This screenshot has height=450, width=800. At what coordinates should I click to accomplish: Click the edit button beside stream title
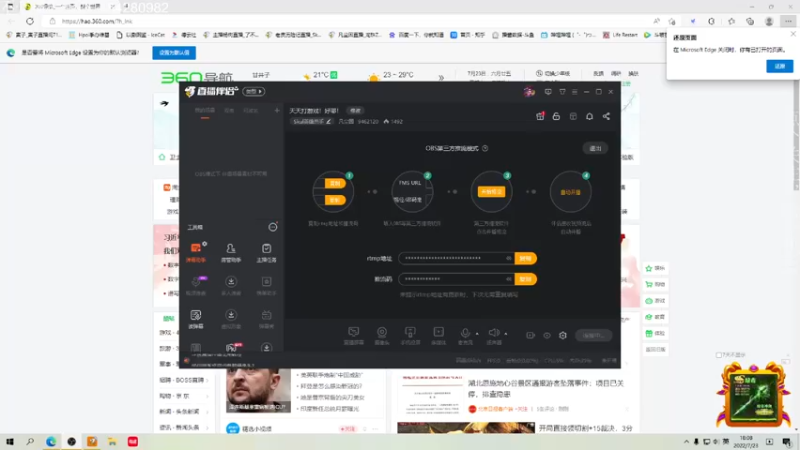click(355, 111)
